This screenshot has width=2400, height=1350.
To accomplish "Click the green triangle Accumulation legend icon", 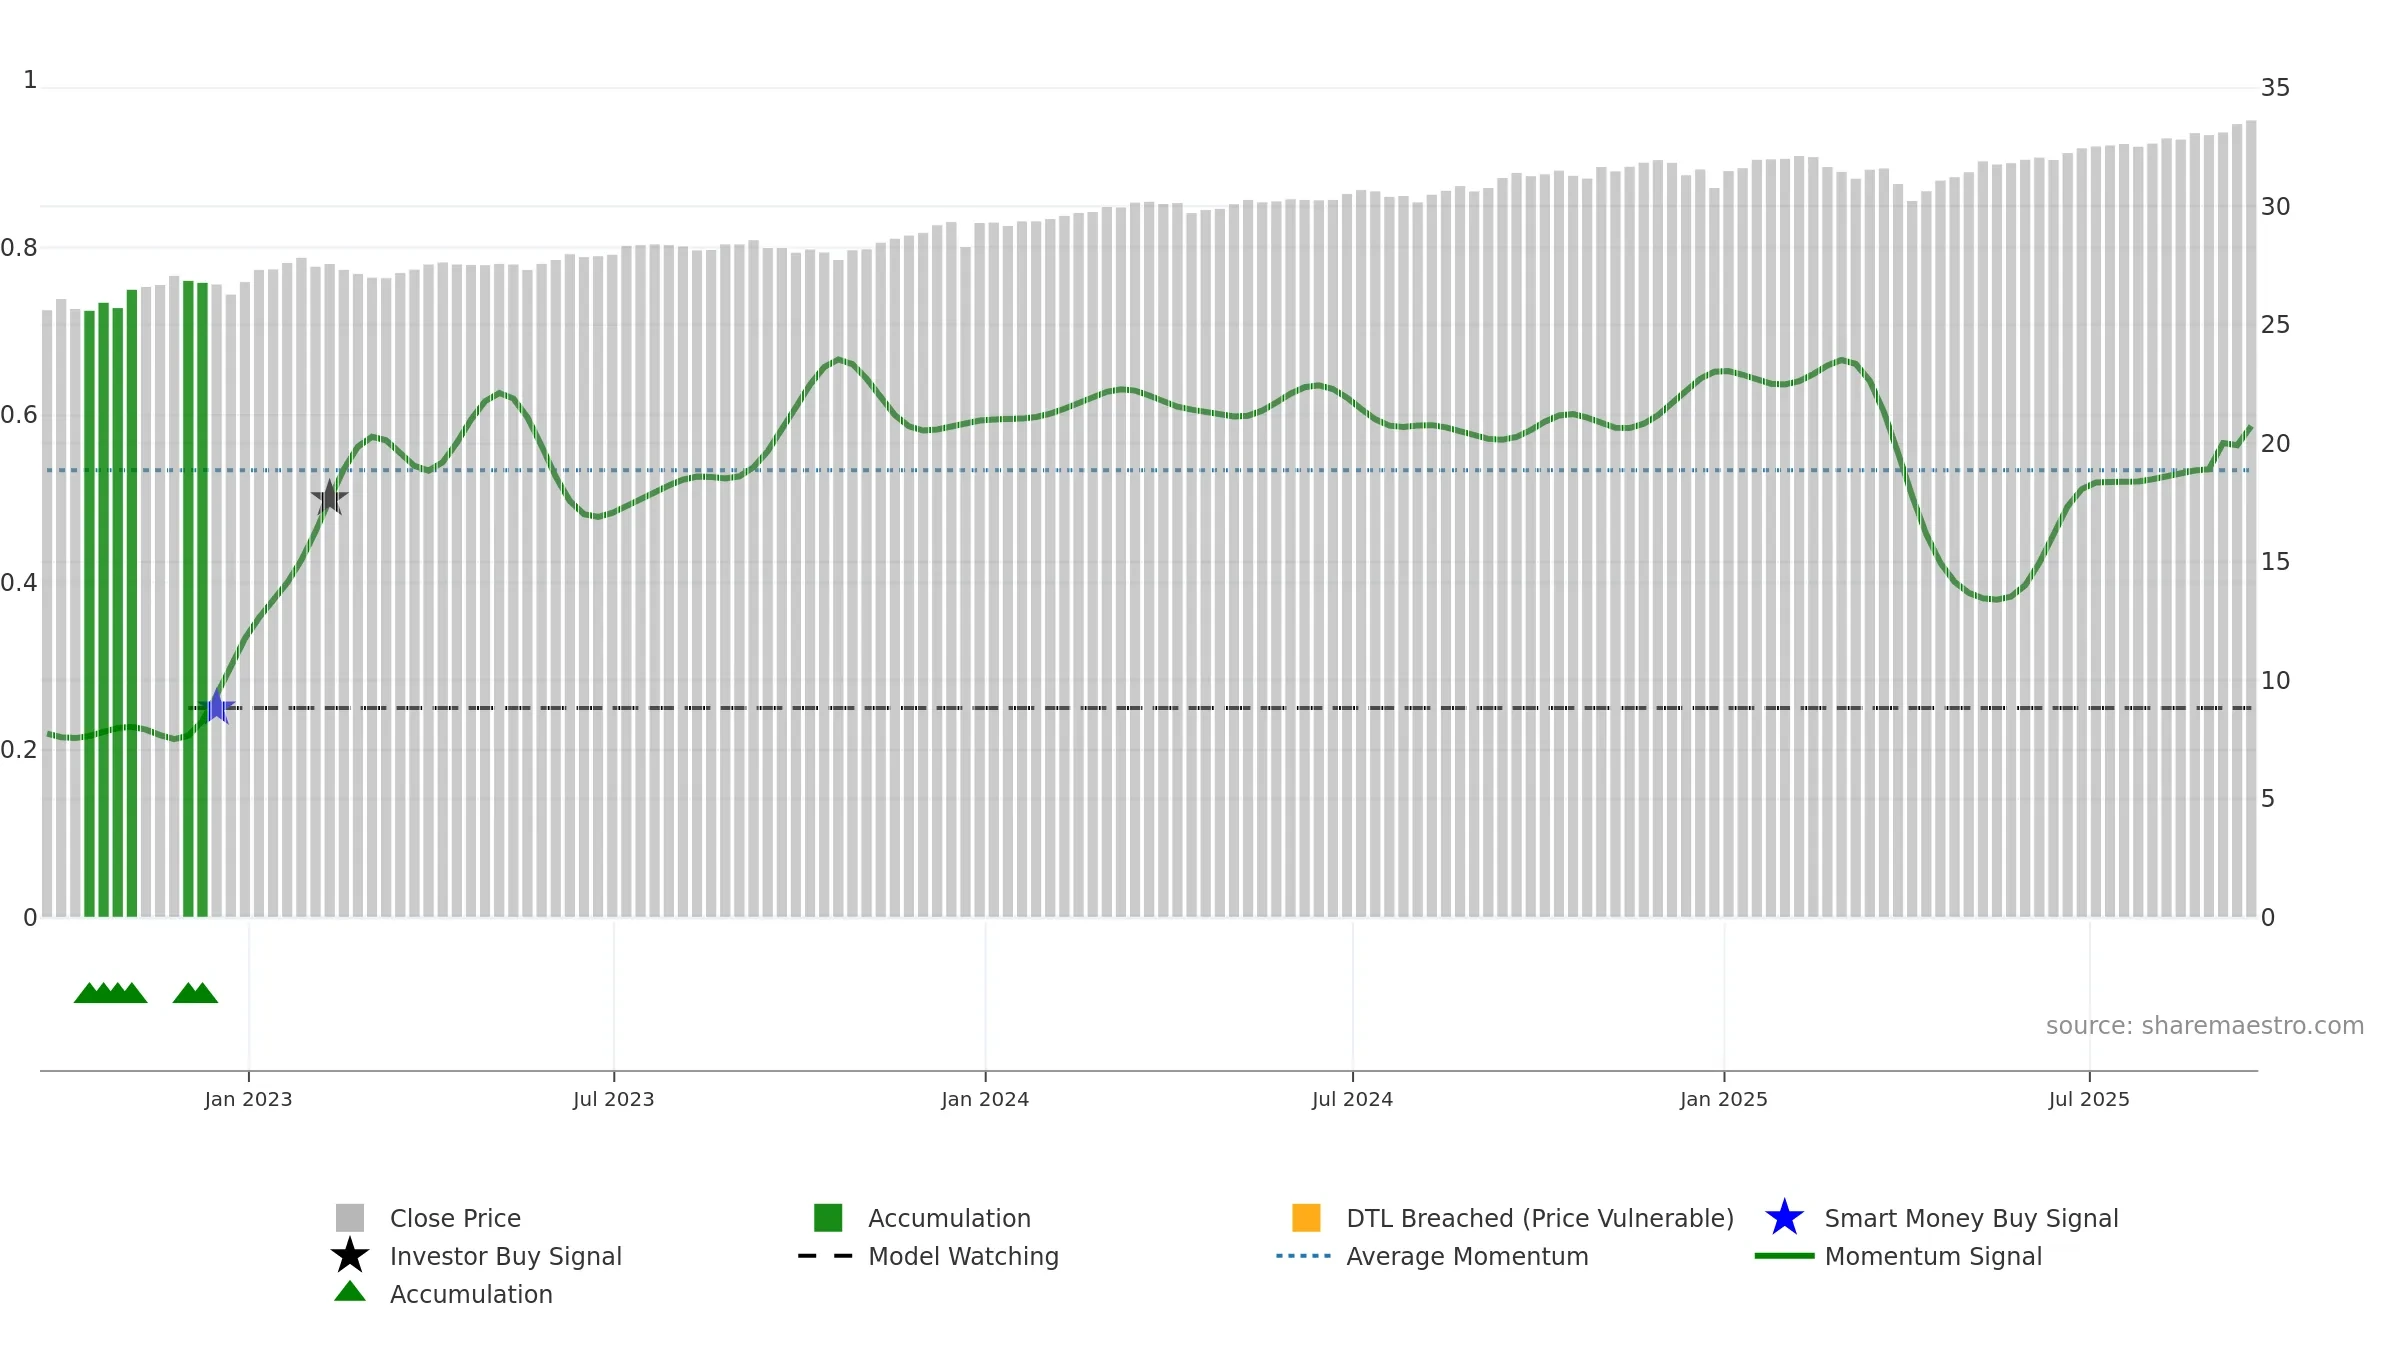I will (x=350, y=1292).
